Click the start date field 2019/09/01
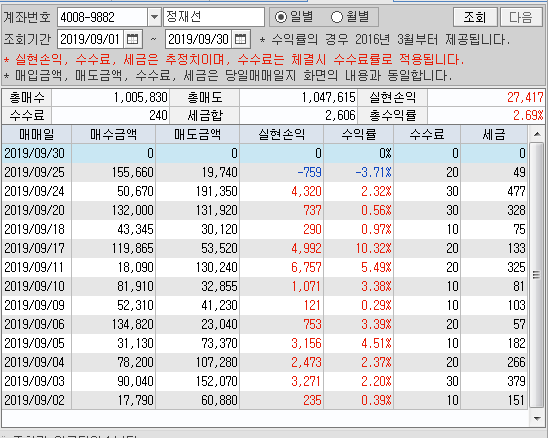The width and height of the screenshot is (548, 438). tap(90, 39)
